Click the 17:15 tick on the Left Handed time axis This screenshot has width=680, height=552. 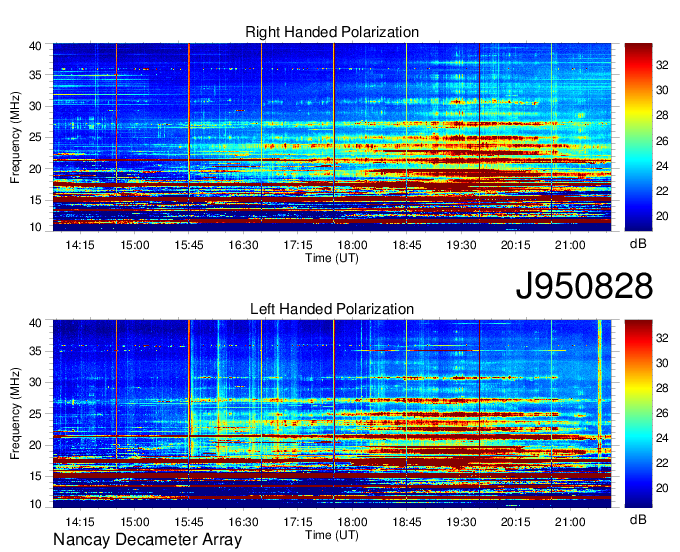tap(298, 522)
